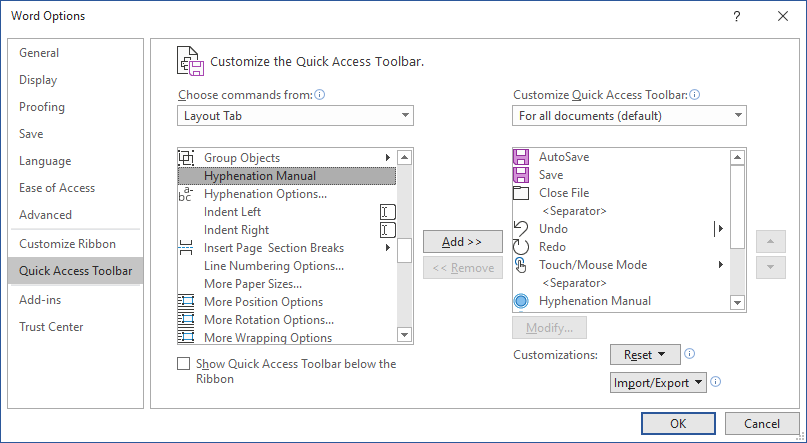Image resolution: width=807 pixels, height=443 pixels.
Task: Click the info icon next to Import/Export
Action: pos(715,382)
